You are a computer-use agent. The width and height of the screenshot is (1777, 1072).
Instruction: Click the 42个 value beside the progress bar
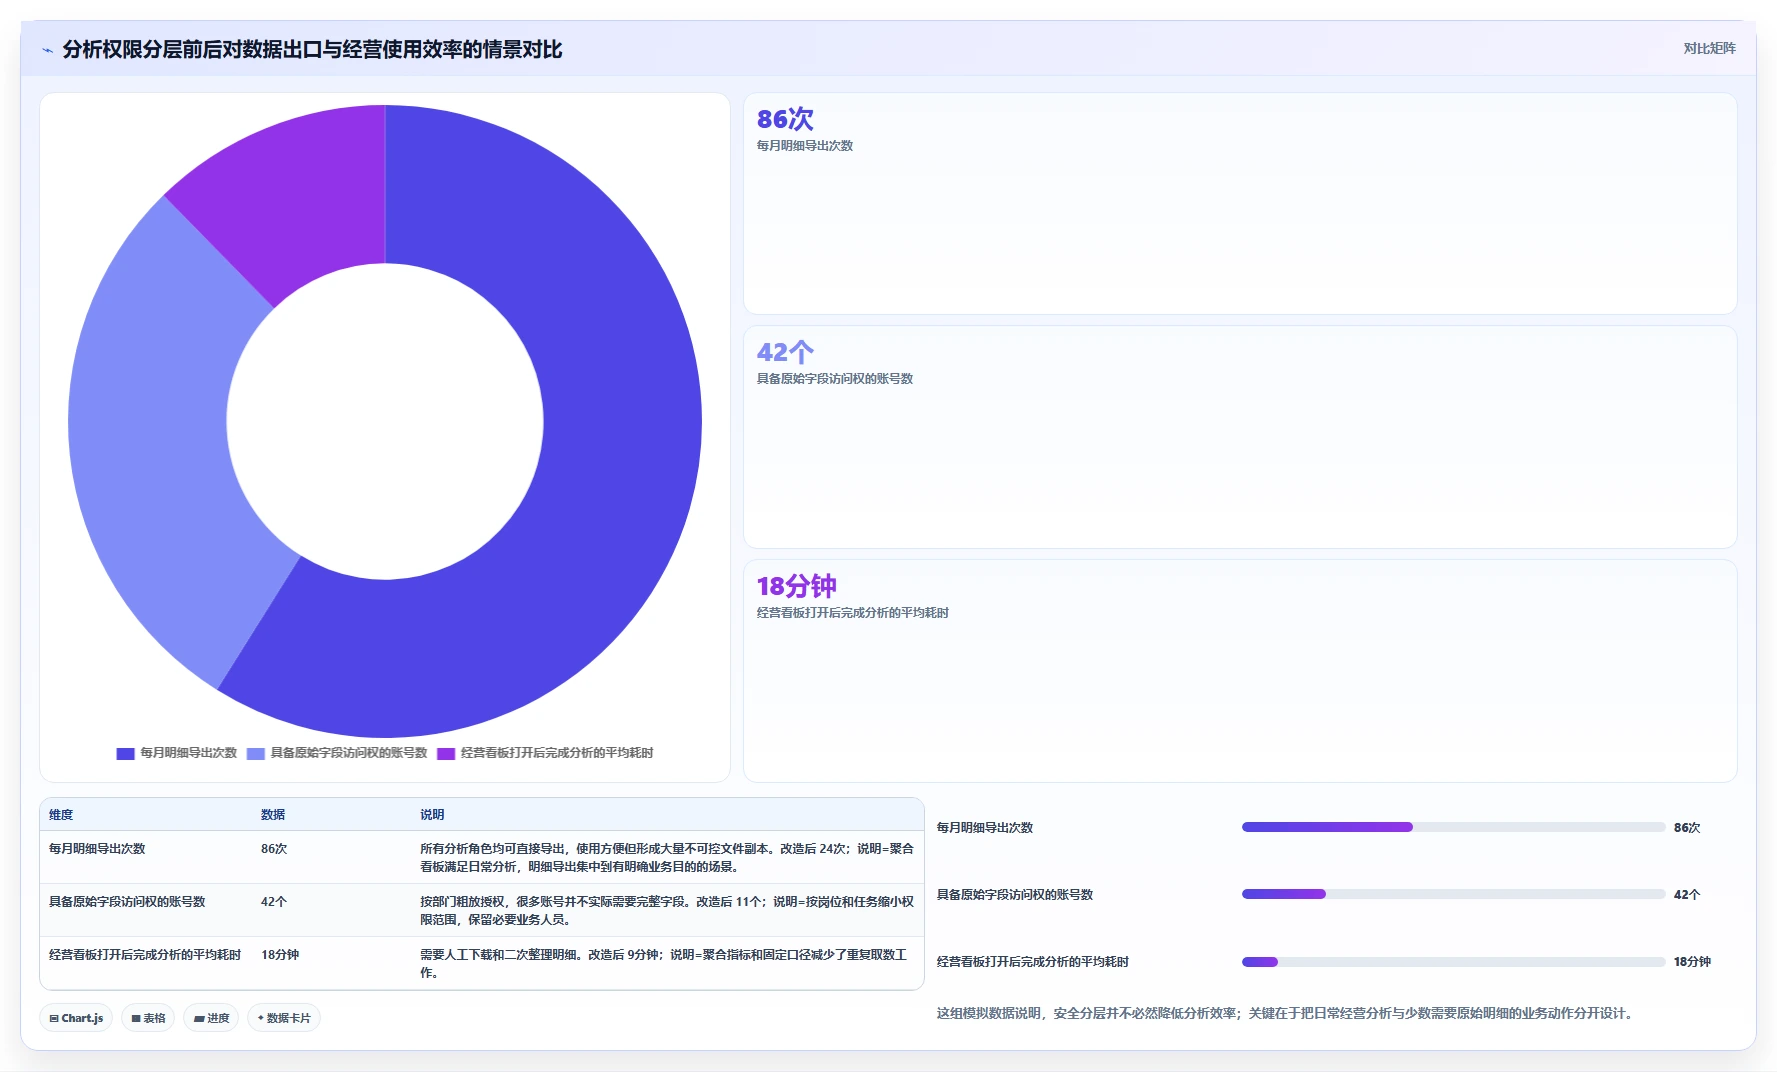(1687, 895)
